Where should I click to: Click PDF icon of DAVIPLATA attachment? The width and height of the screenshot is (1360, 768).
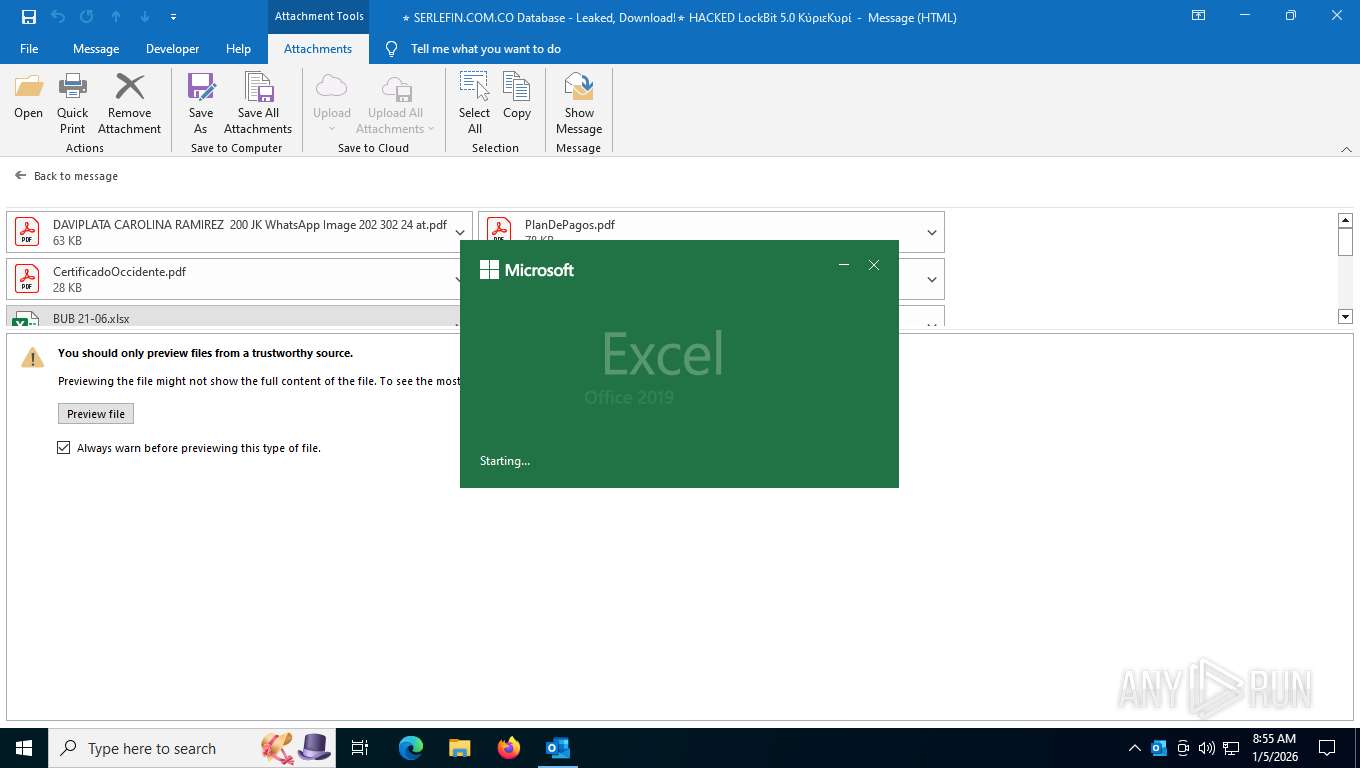27,232
